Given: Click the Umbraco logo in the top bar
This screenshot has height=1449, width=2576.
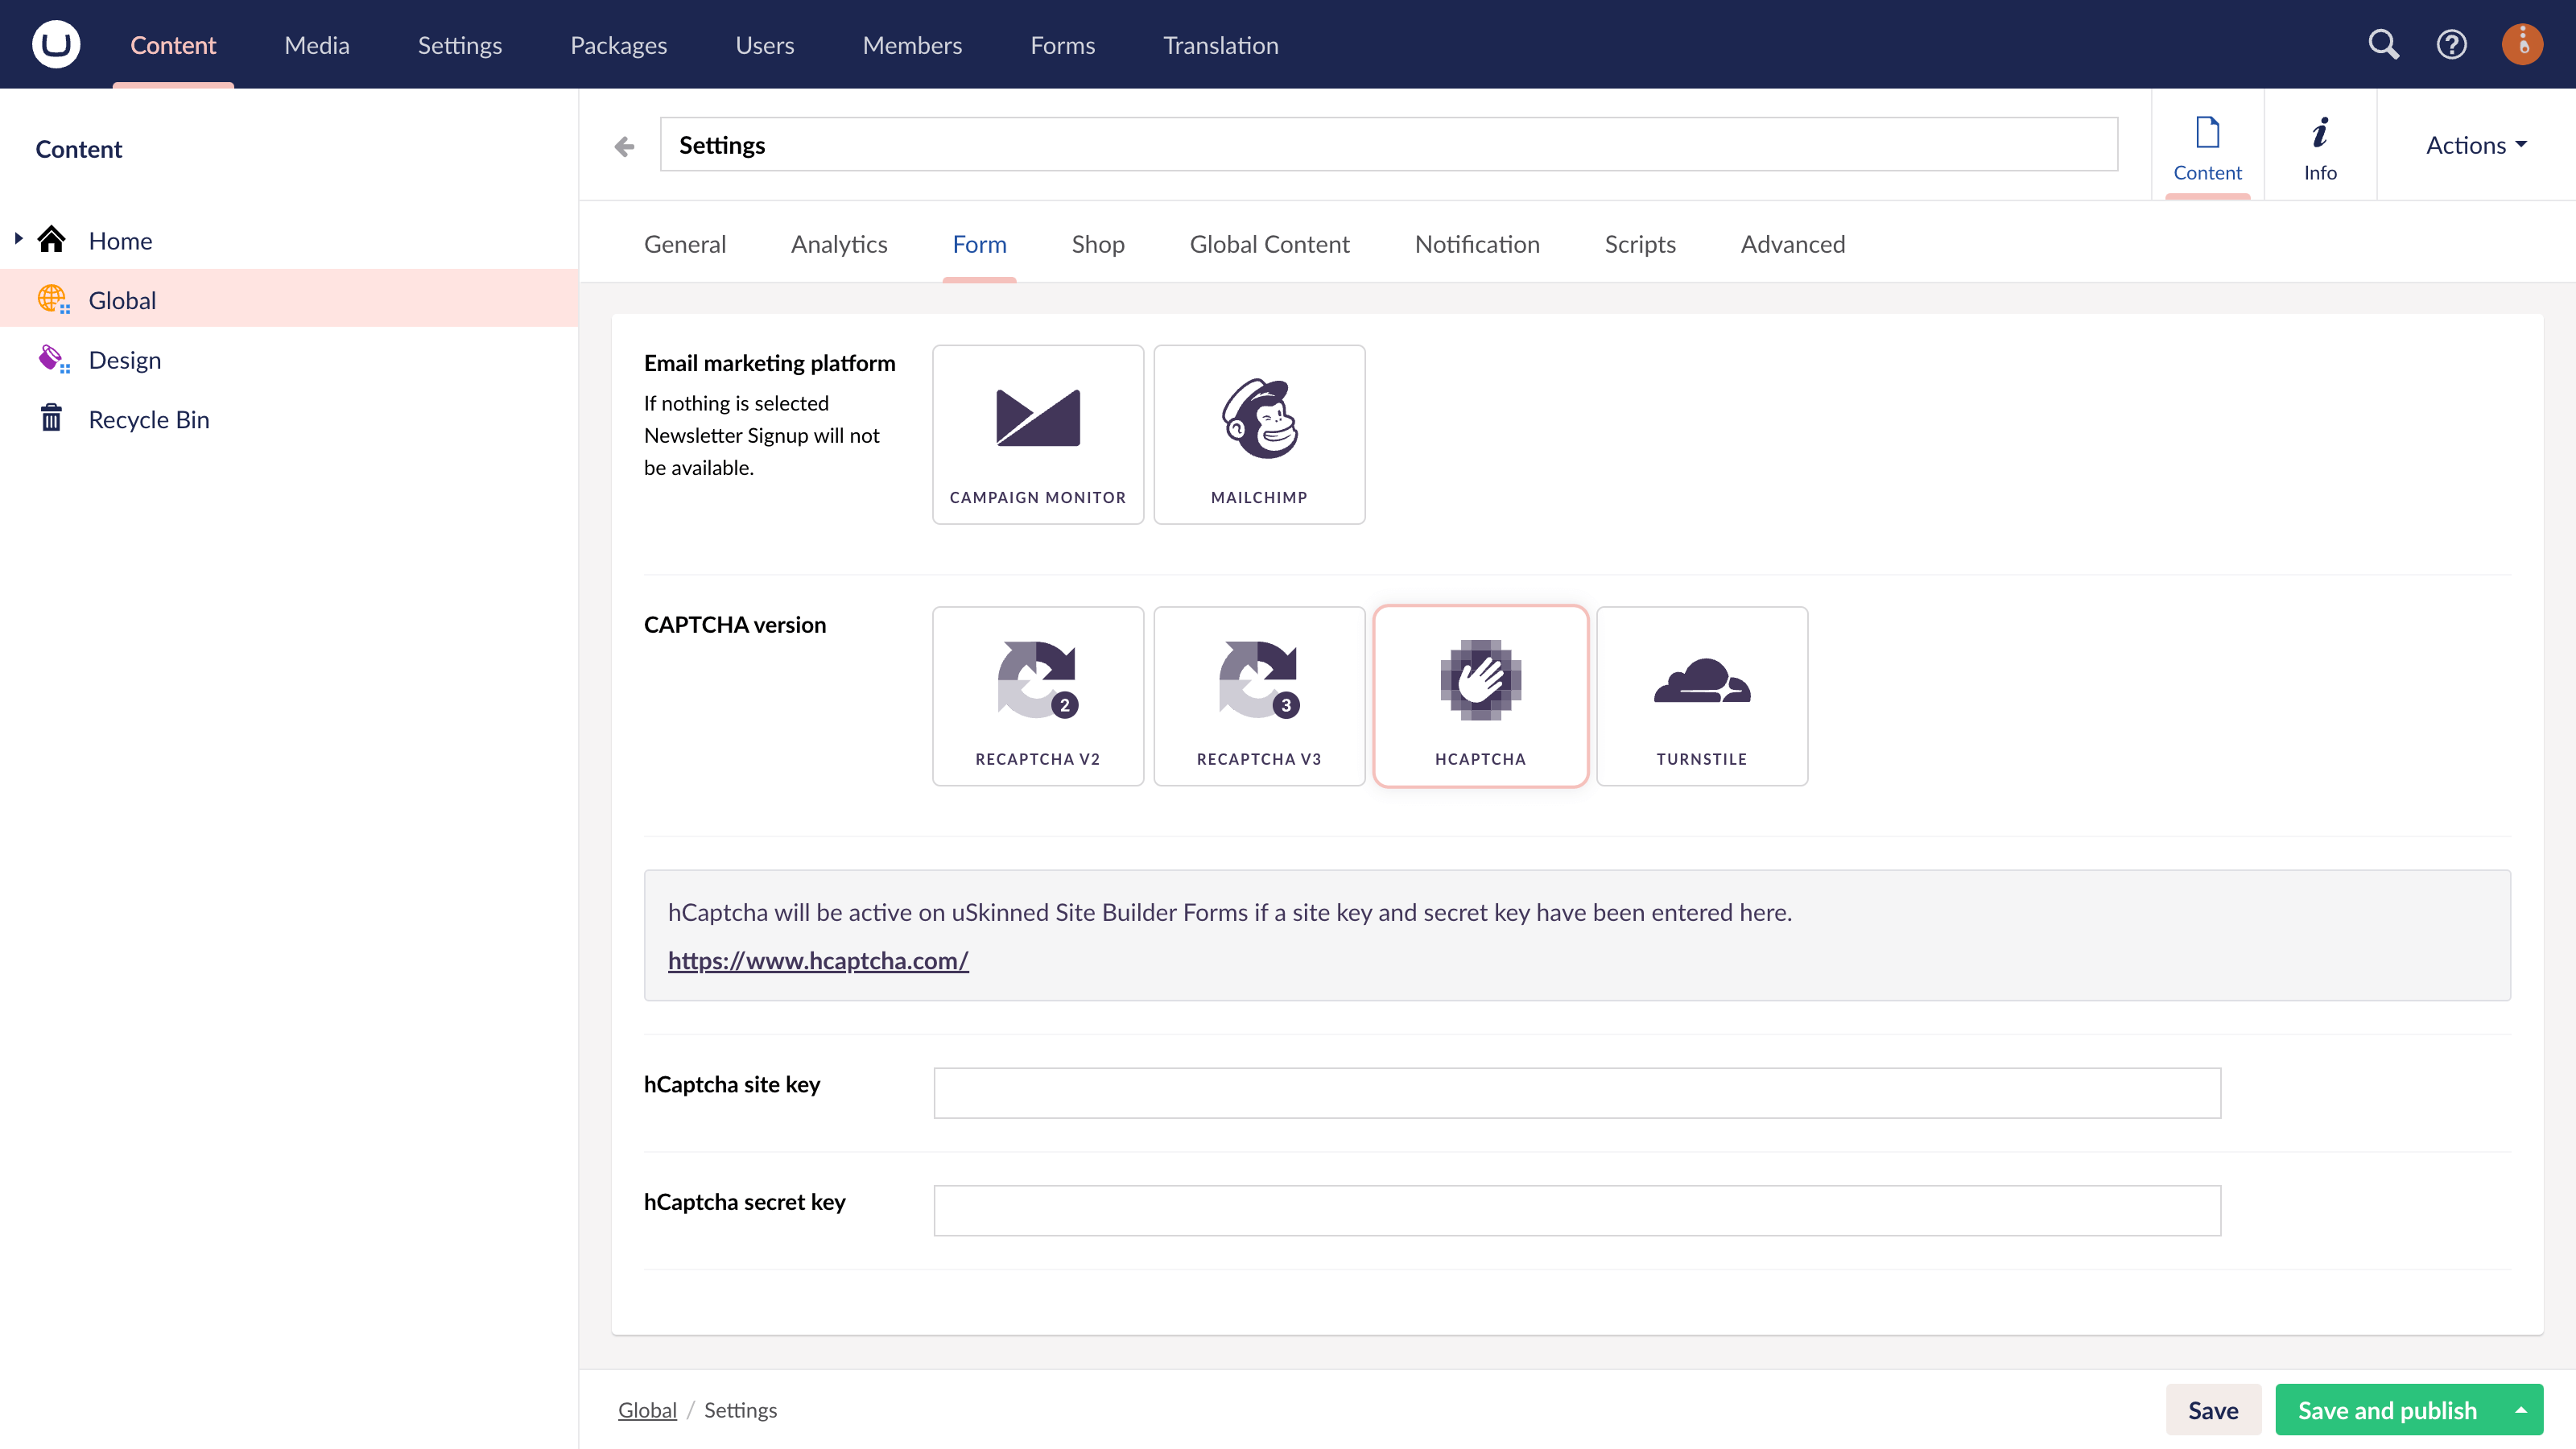Looking at the screenshot, I should 56,43.
